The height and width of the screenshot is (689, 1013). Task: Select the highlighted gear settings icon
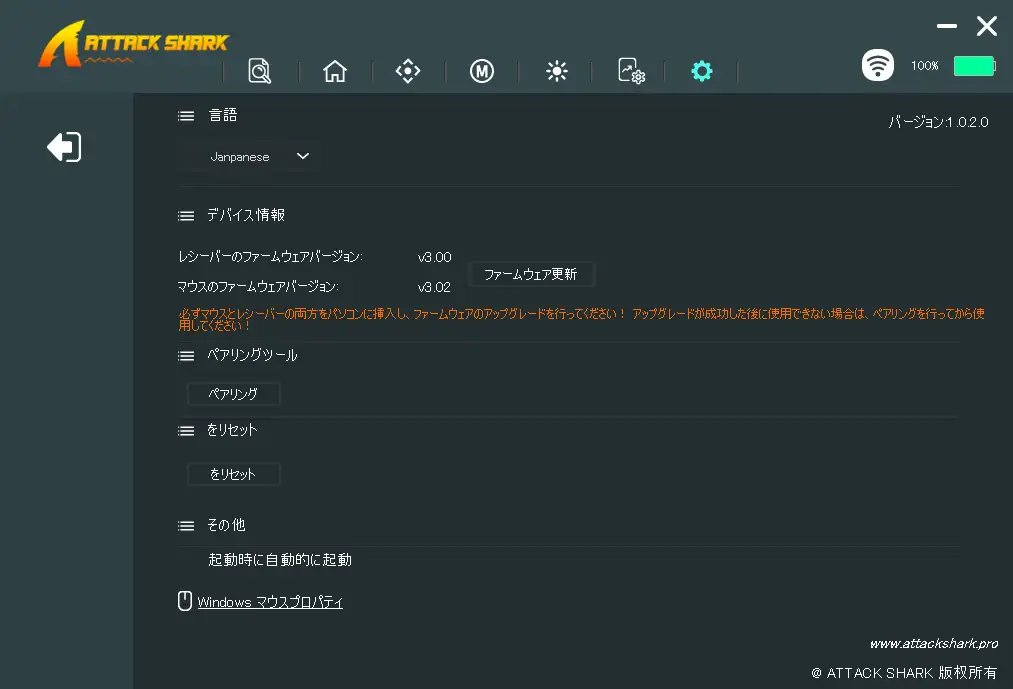point(702,71)
